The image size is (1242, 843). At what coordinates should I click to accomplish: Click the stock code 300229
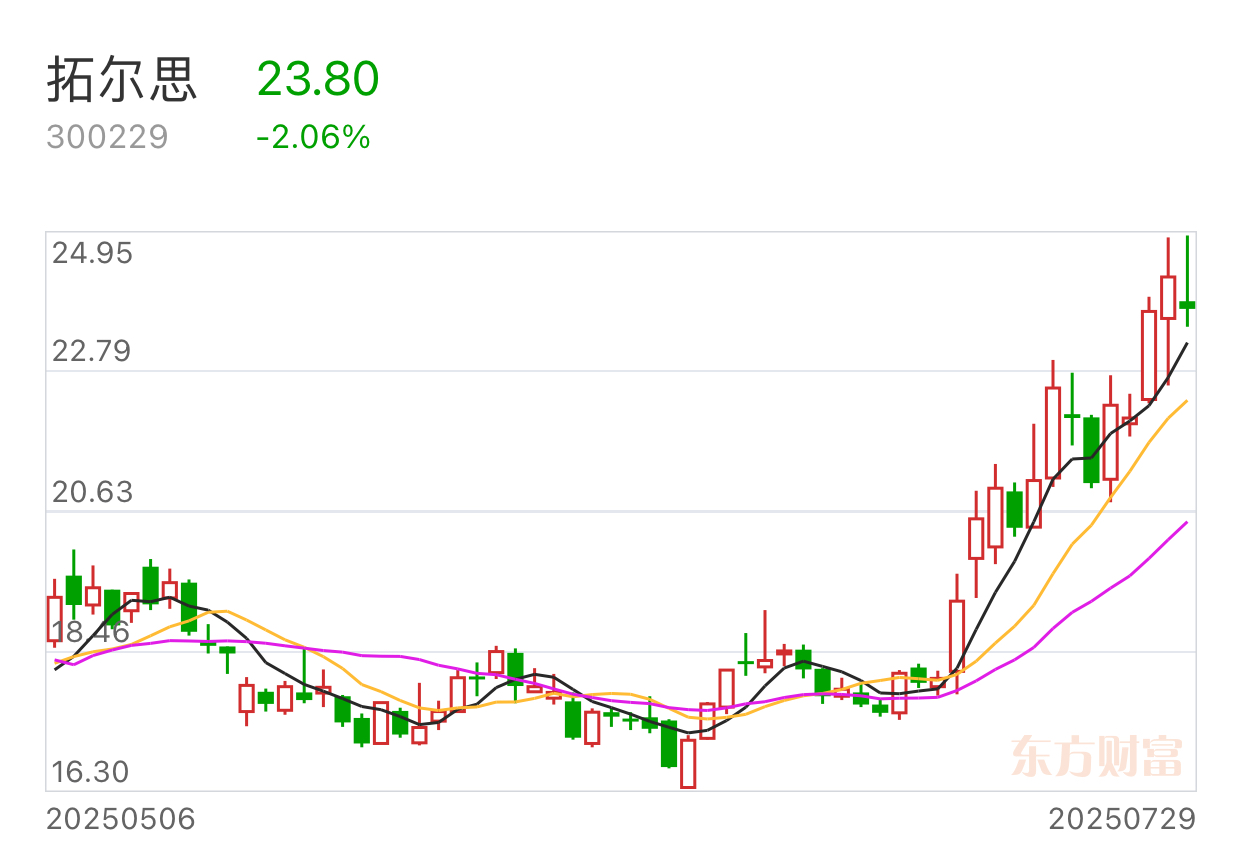[108, 137]
